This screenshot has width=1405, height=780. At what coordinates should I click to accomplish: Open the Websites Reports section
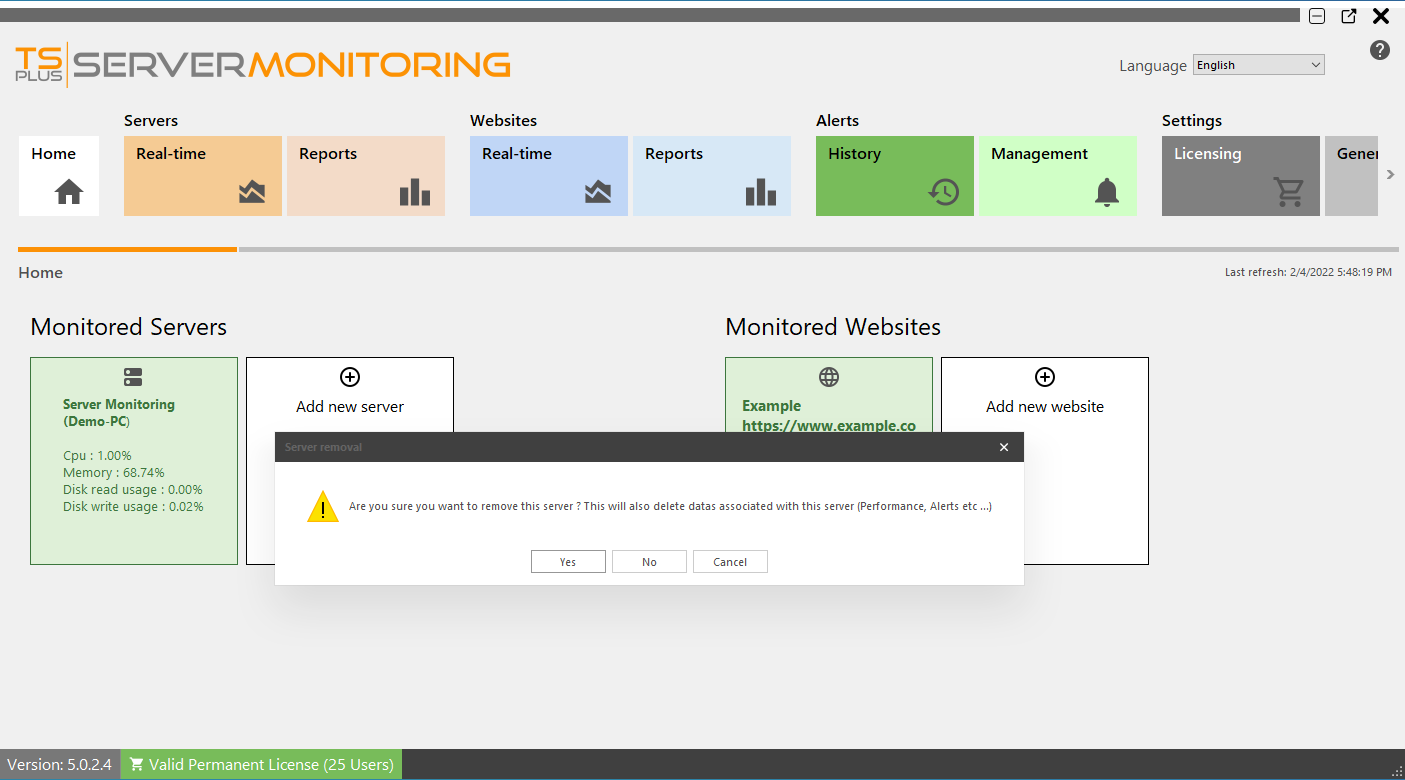[711, 176]
